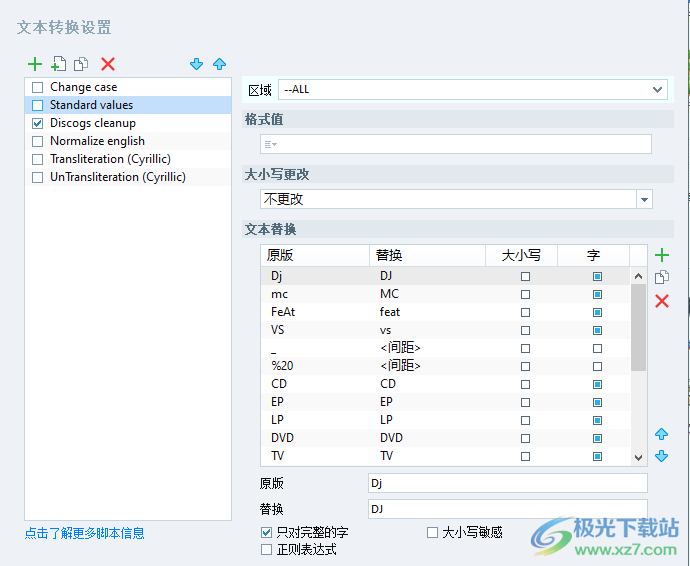
Task: Click the 字 column header
Action: 593,256
